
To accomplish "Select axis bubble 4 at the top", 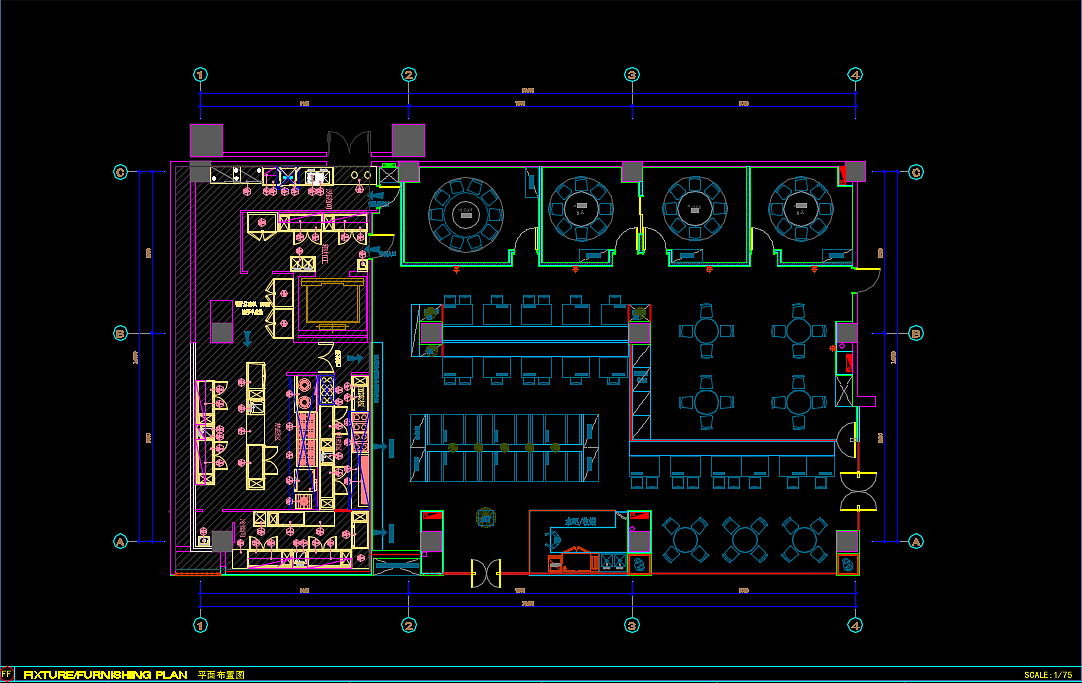I will pos(855,75).
